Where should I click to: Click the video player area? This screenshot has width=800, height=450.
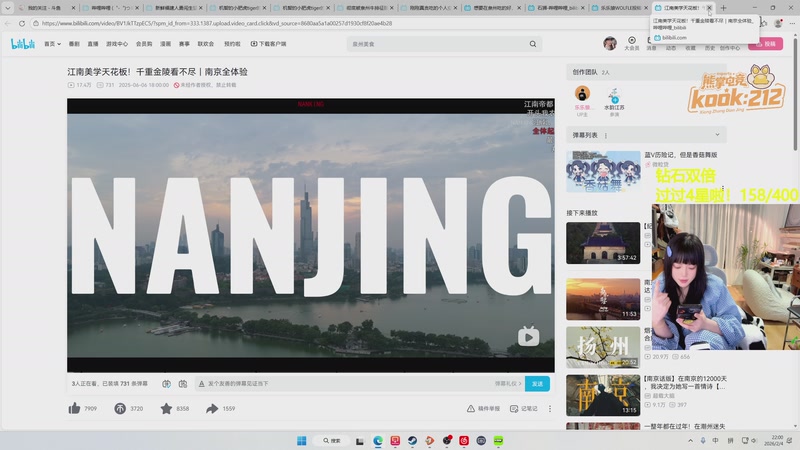(311, 235)
